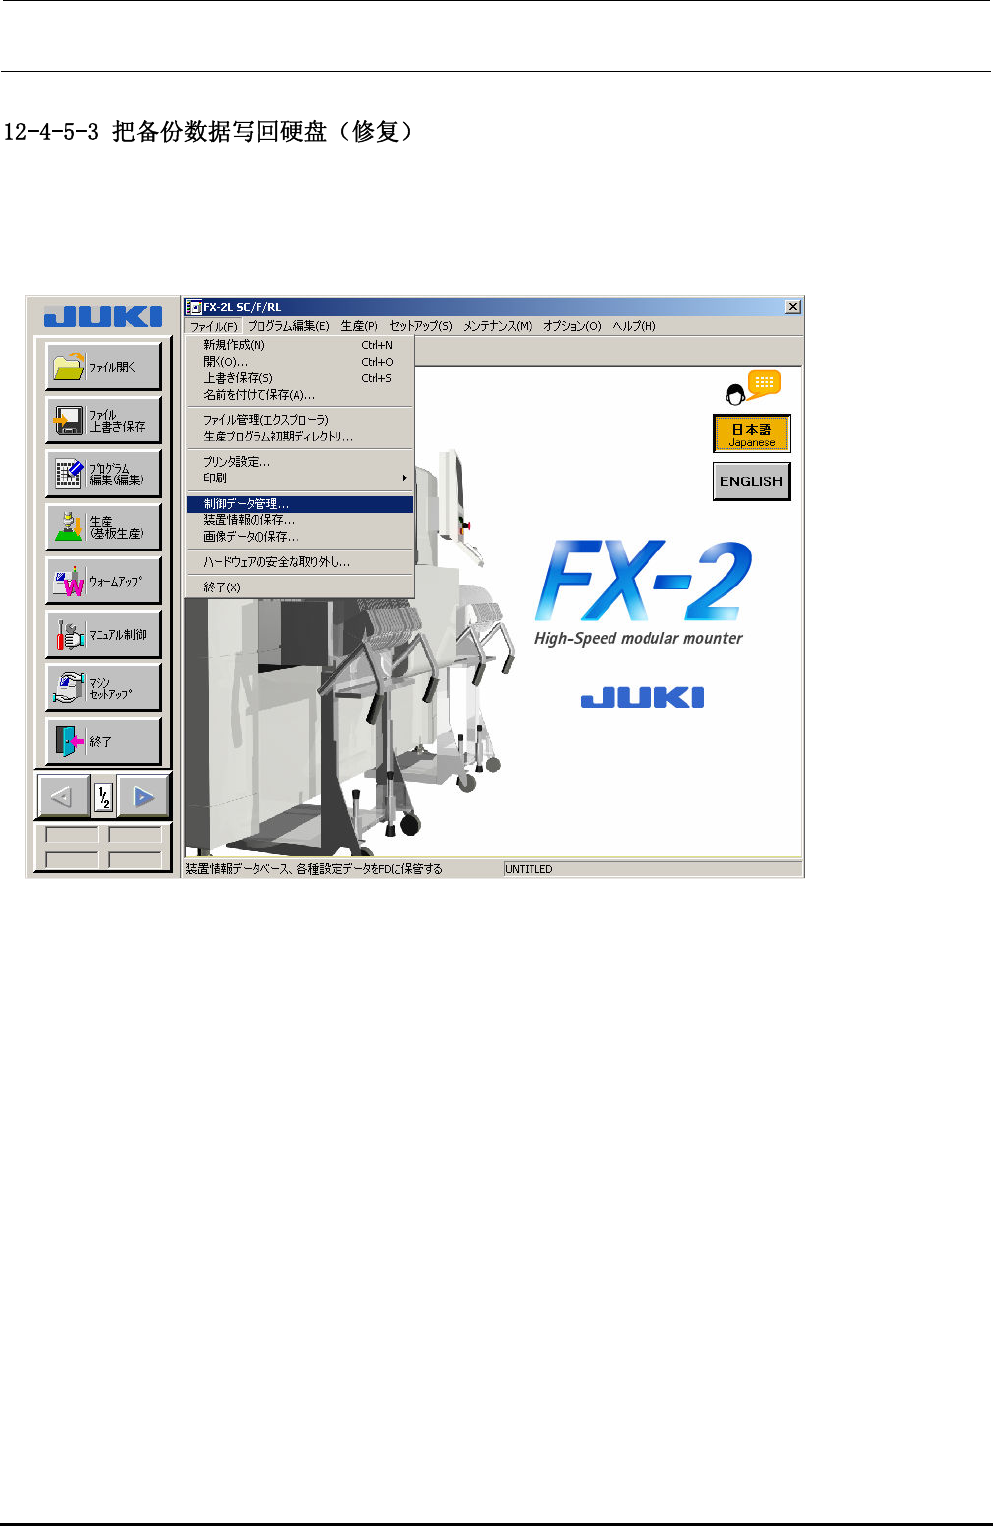Open the ヘルプ(H) menu
The width and height of the screenshot is (993, 1526).
point(634,326)
